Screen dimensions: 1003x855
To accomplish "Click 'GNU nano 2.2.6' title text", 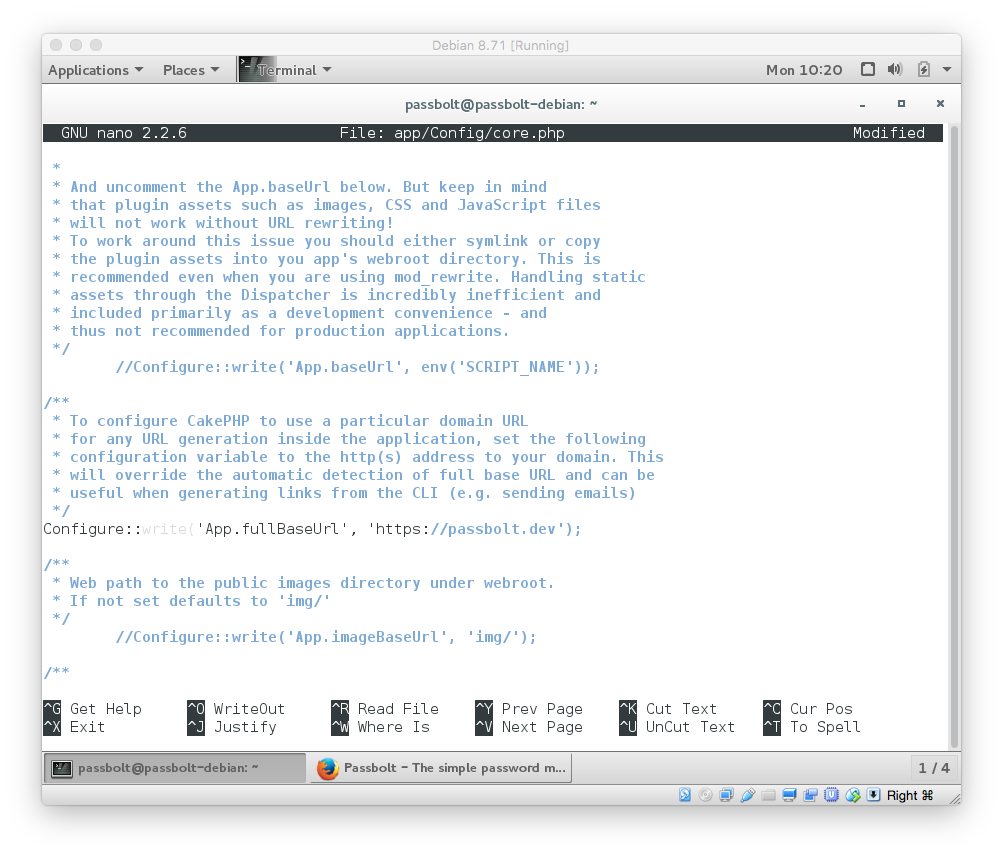I will (x=124, y=132).
